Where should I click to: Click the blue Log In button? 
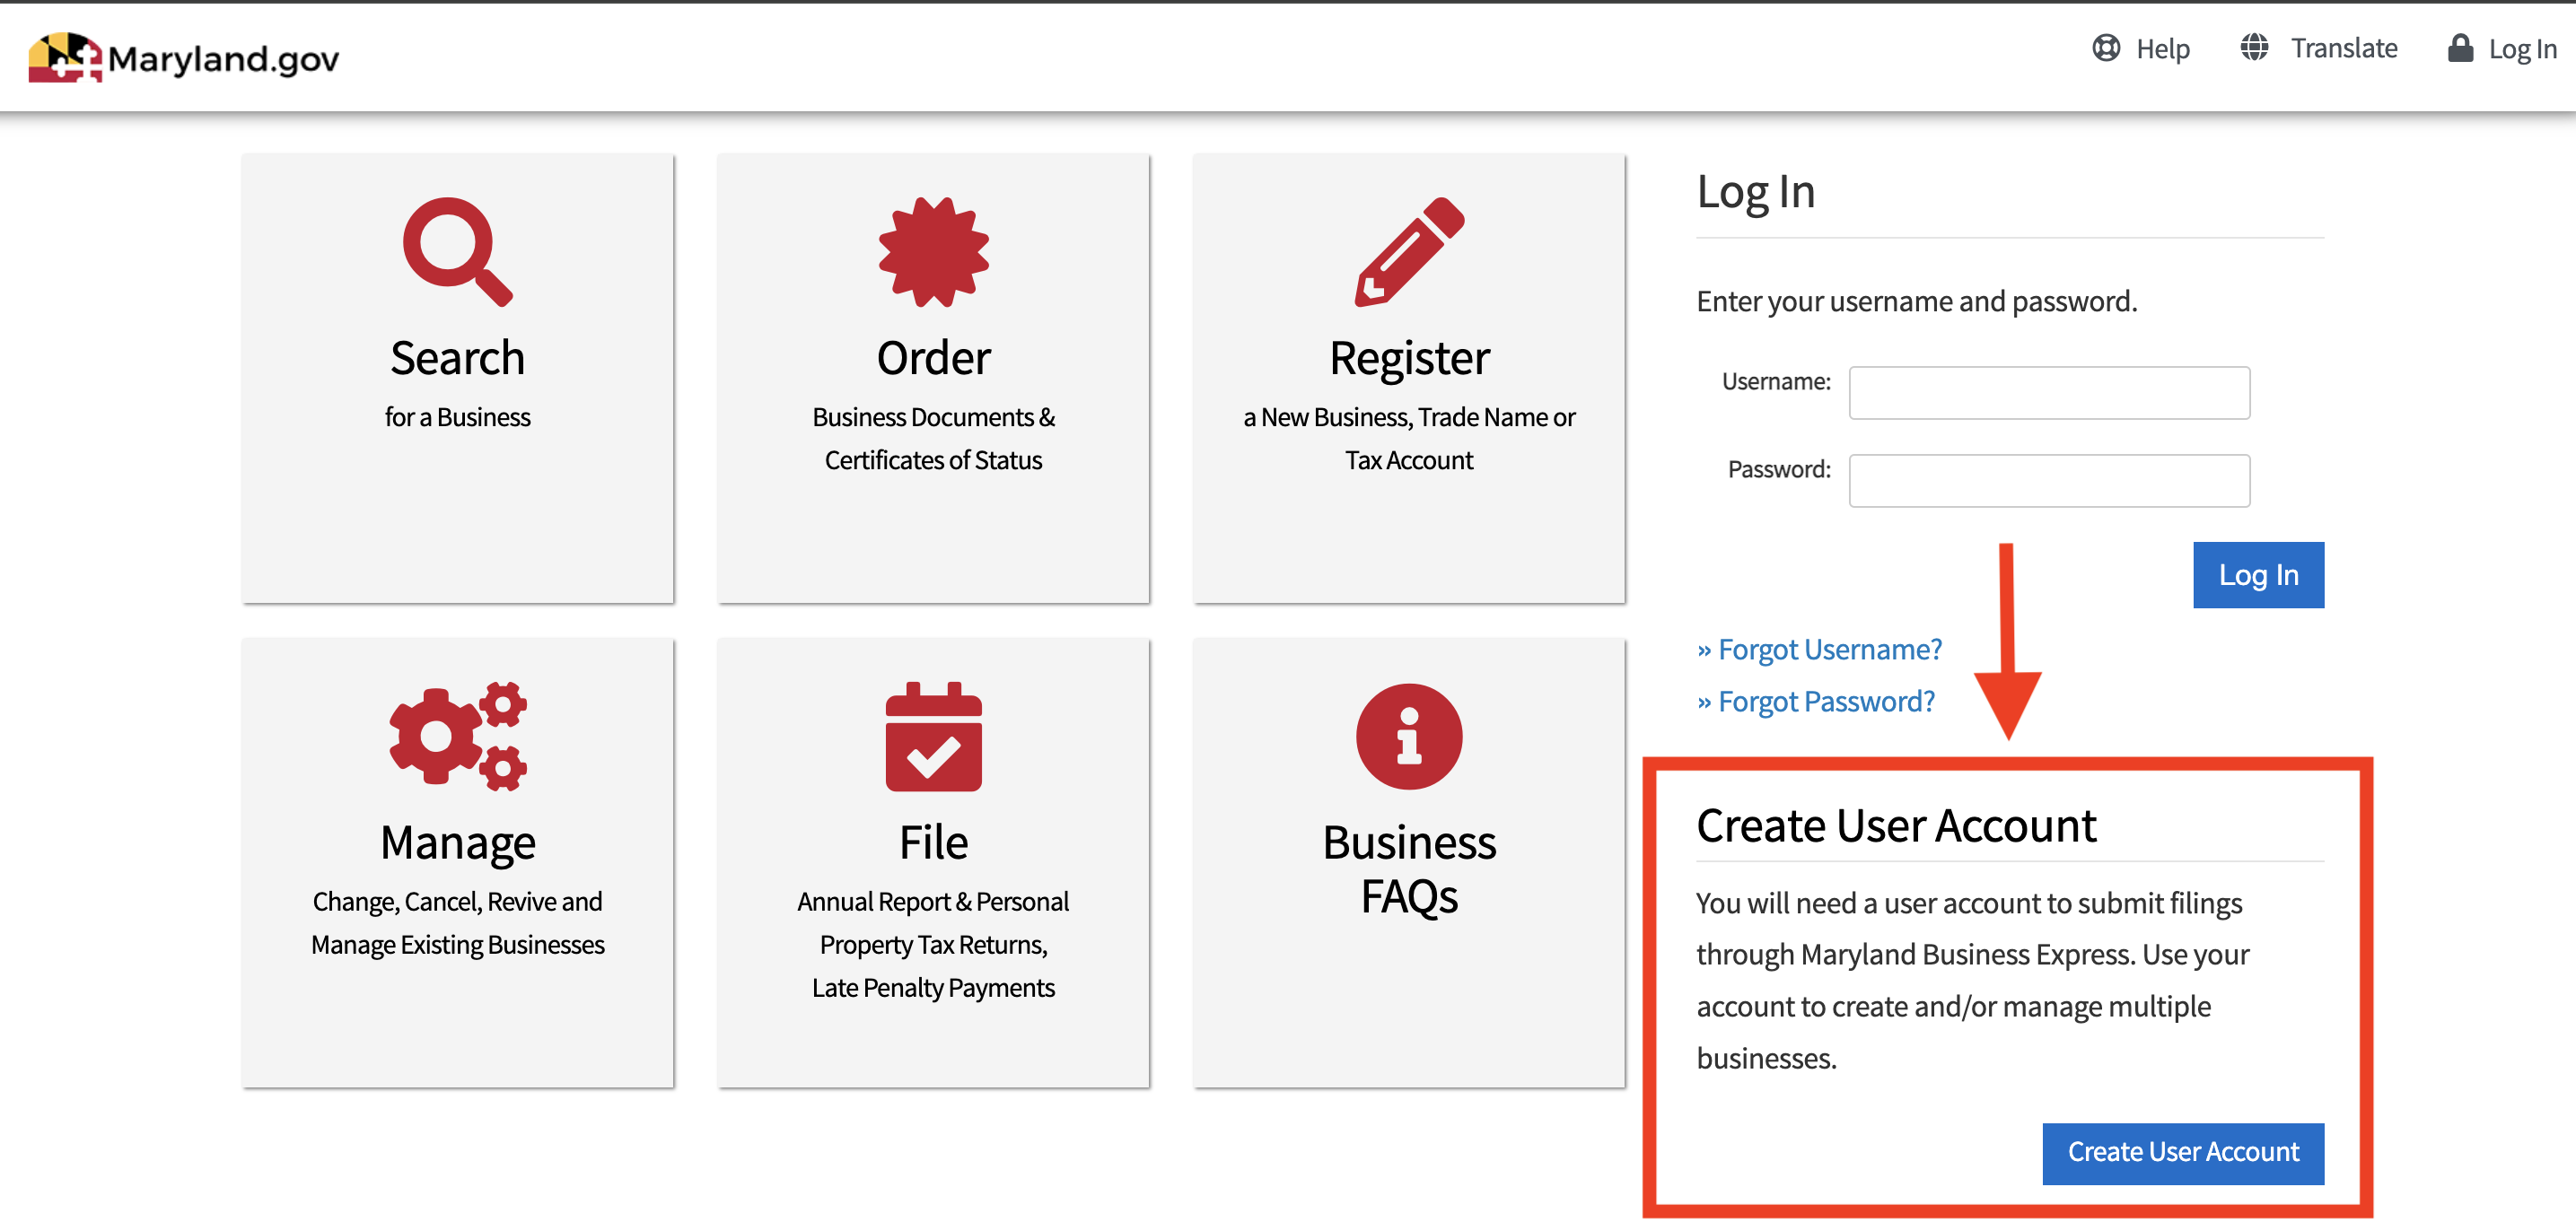point(2258,575)
